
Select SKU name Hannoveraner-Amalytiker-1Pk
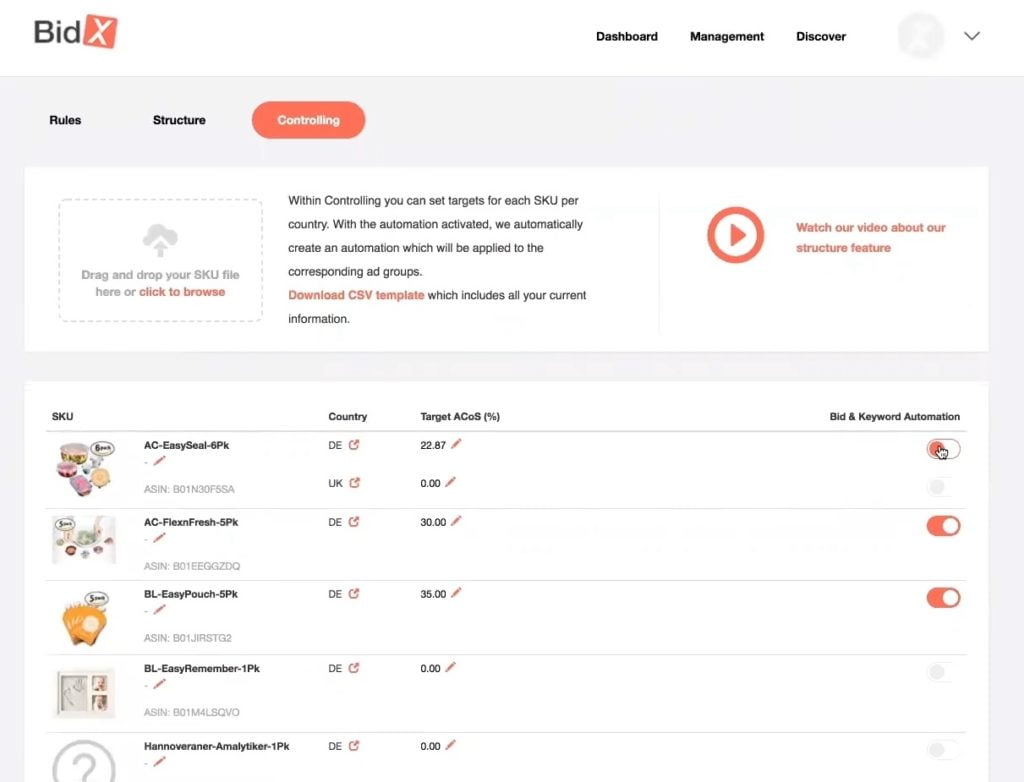(x=216, y=747)
